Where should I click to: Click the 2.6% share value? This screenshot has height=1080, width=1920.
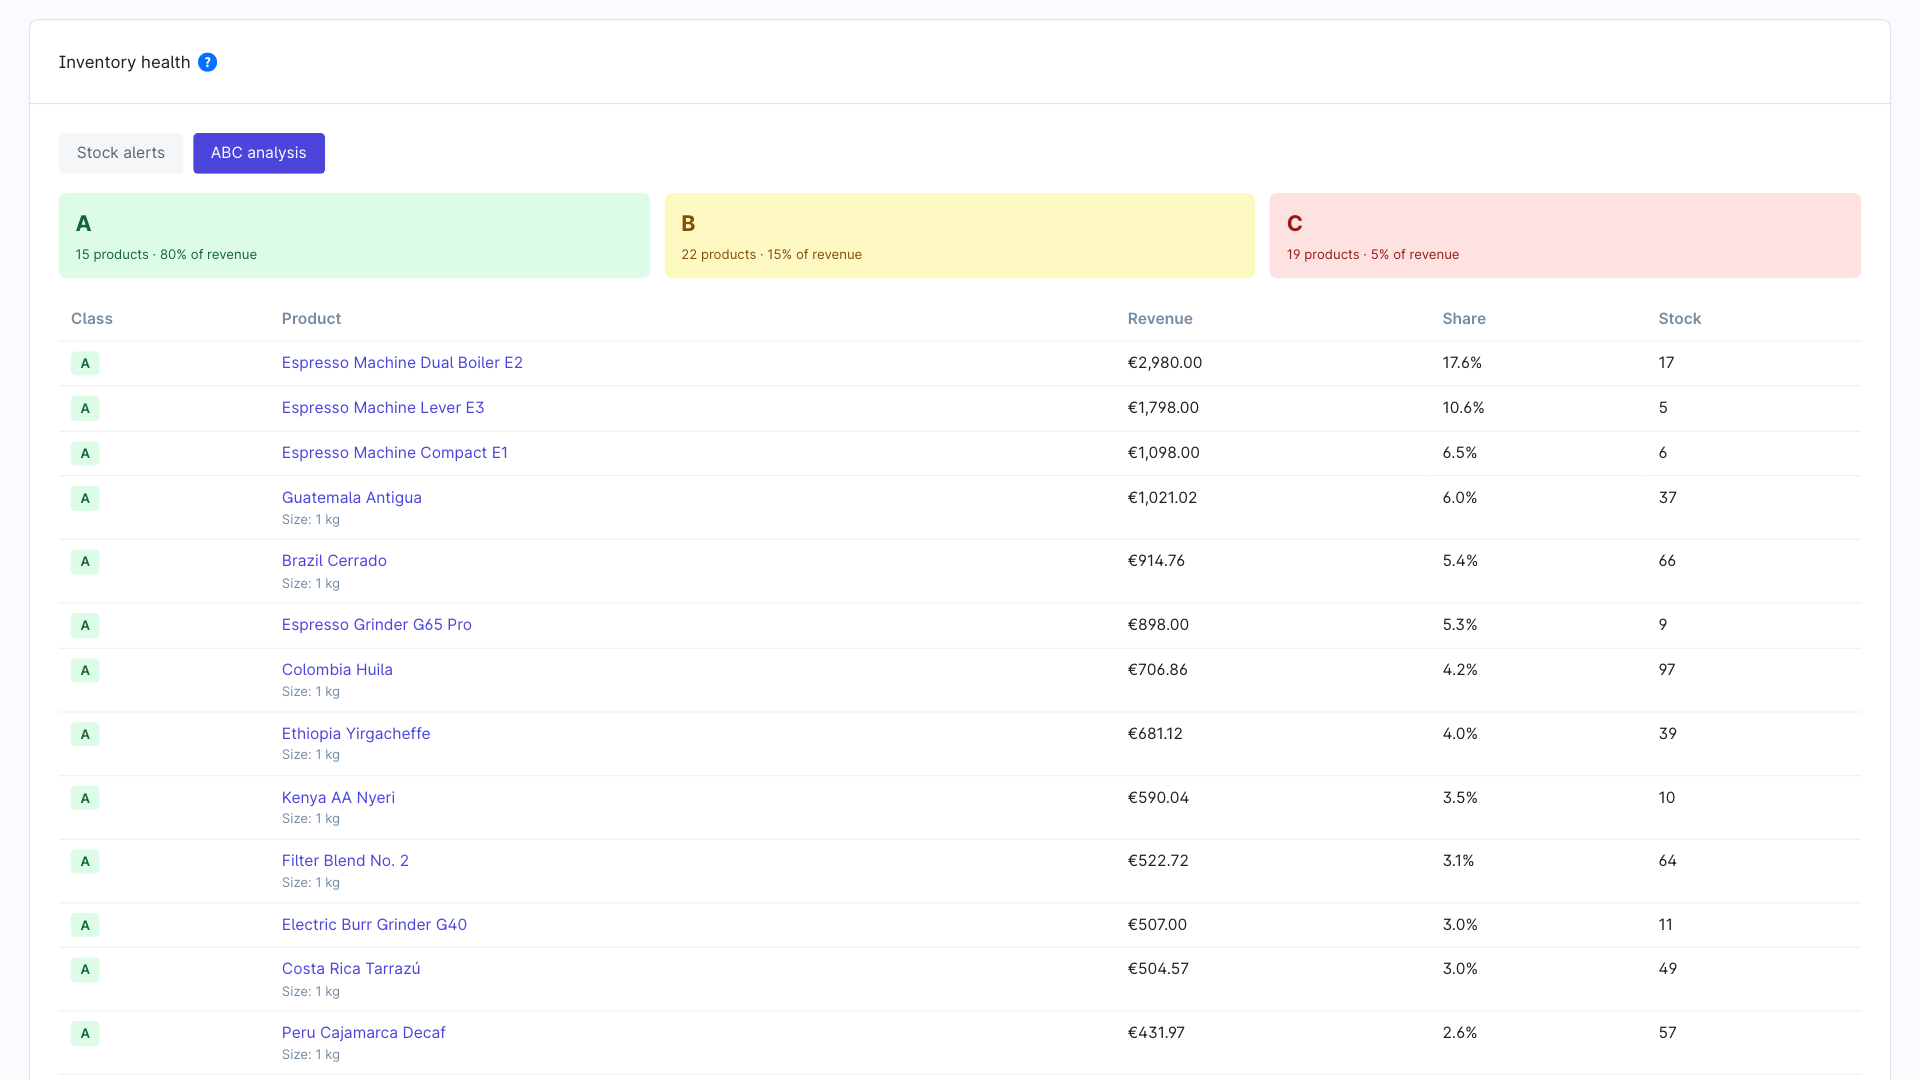(1460, 1033)
